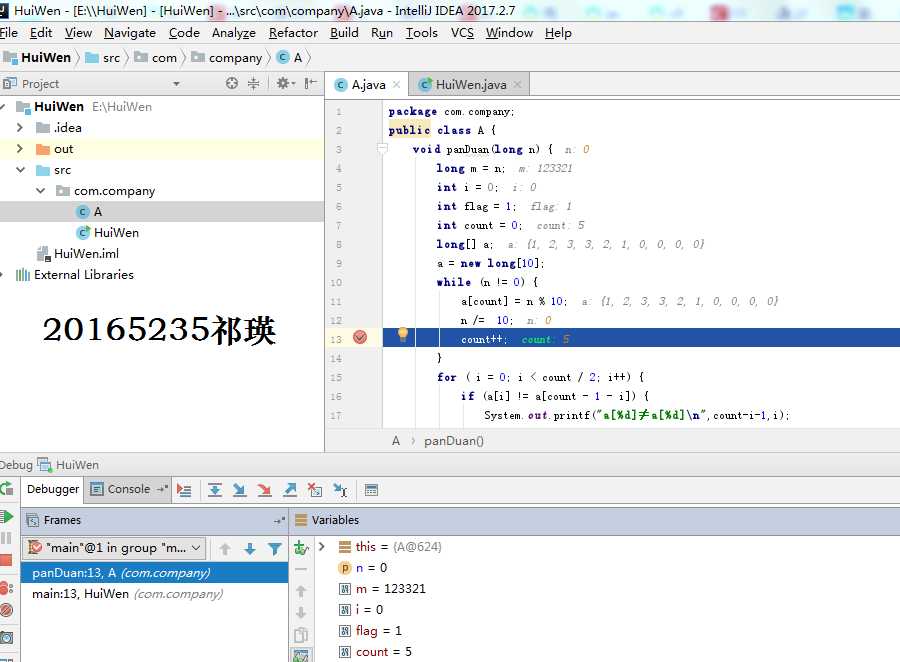Screen dimensions: 900x662
Task: Expand the .idea folder
Action: pyautogui.click(x=20, y=127)
